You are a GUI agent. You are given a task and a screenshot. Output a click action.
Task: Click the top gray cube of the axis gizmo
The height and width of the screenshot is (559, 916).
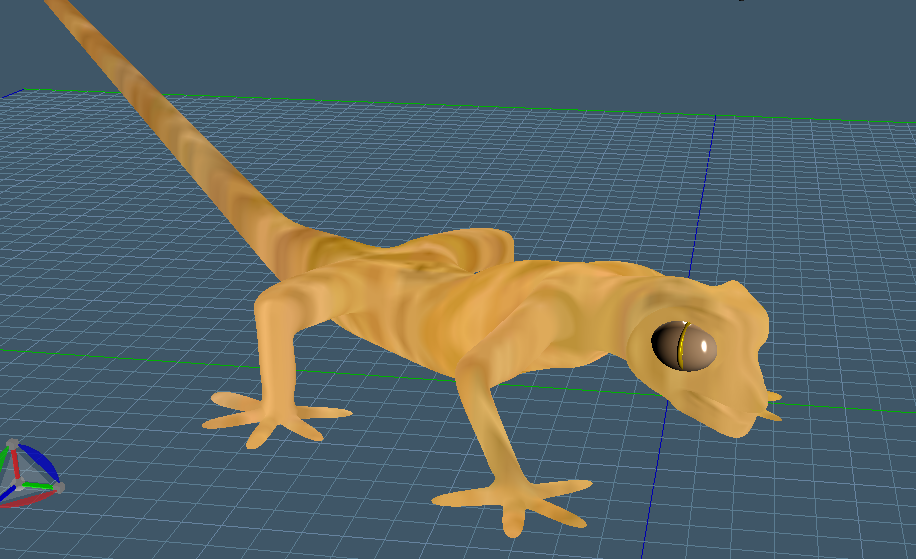[x=12, y=443]
